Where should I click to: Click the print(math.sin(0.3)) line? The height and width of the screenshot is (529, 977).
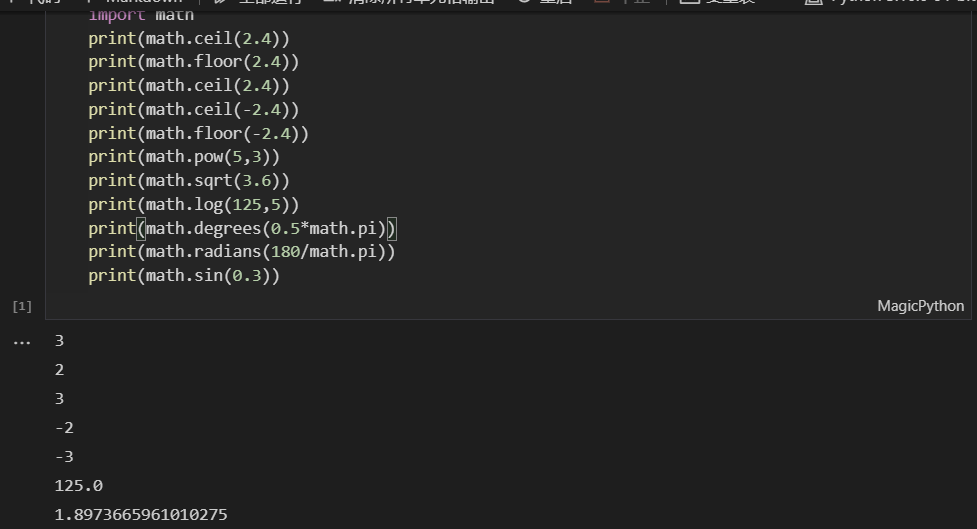184,275
